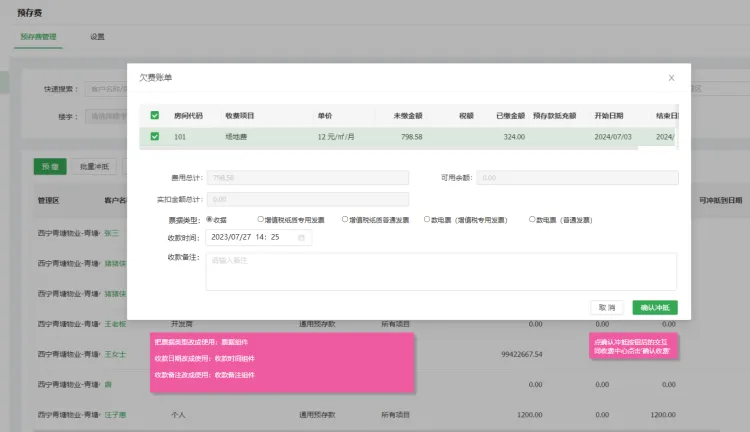Select 数电票（普通发票）radio option
The image size is (750, 432).
pos(532,220)
